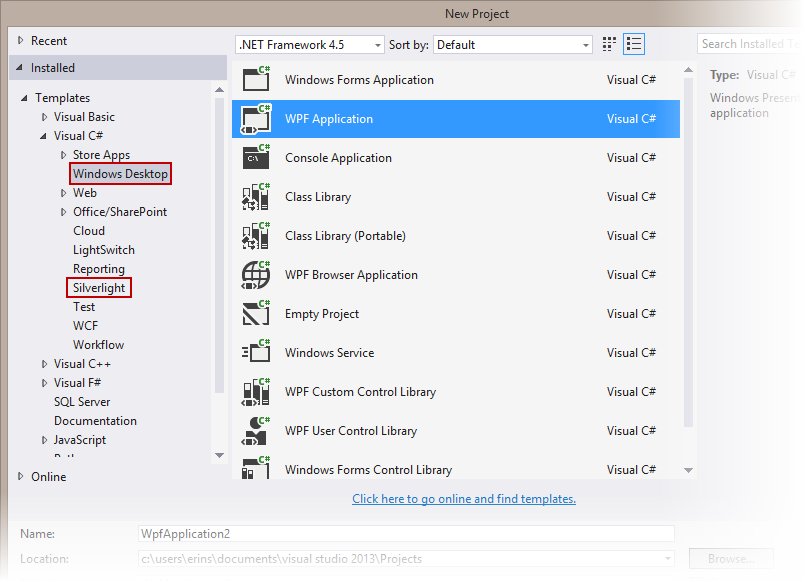Click the Name text field
805x582 pixels.
(x=405, y=534)
